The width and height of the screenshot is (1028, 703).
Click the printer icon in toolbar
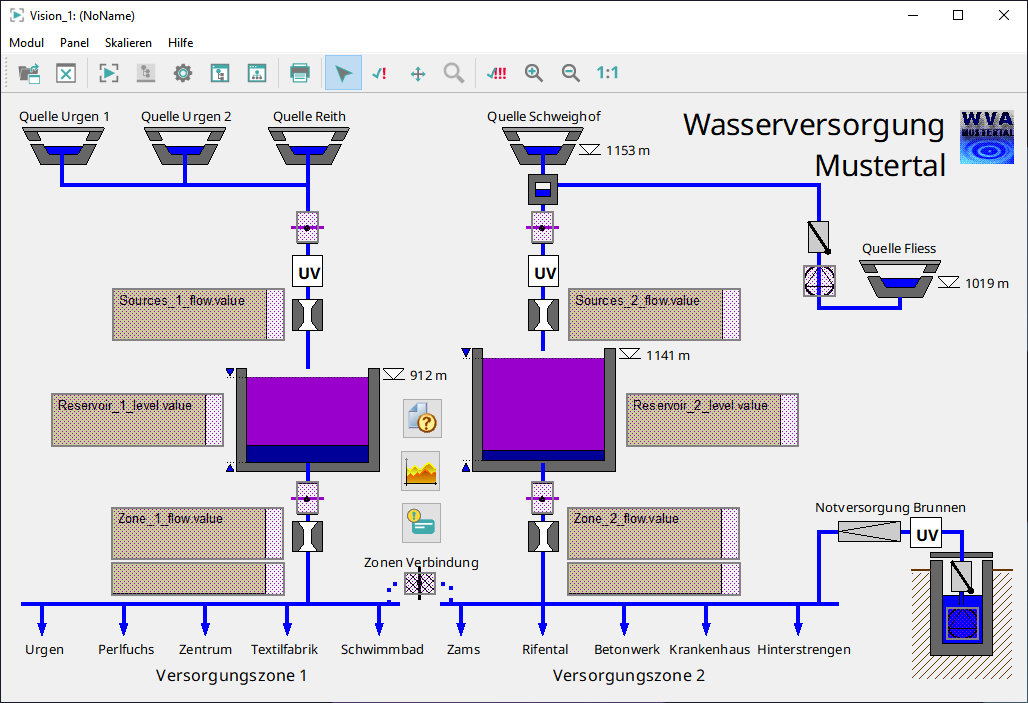[x=299, y=73]
